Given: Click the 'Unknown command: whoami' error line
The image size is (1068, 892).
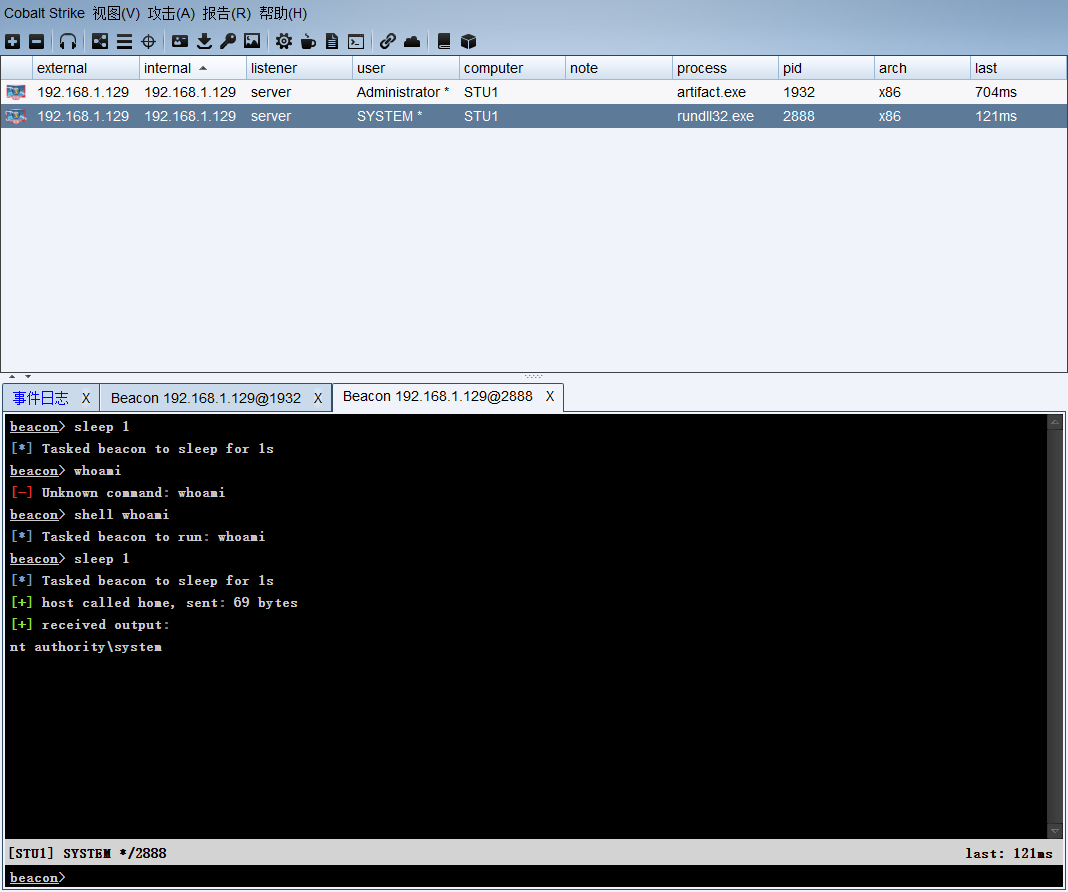Looking at the screenshot, I should click(x=119, y=492).
